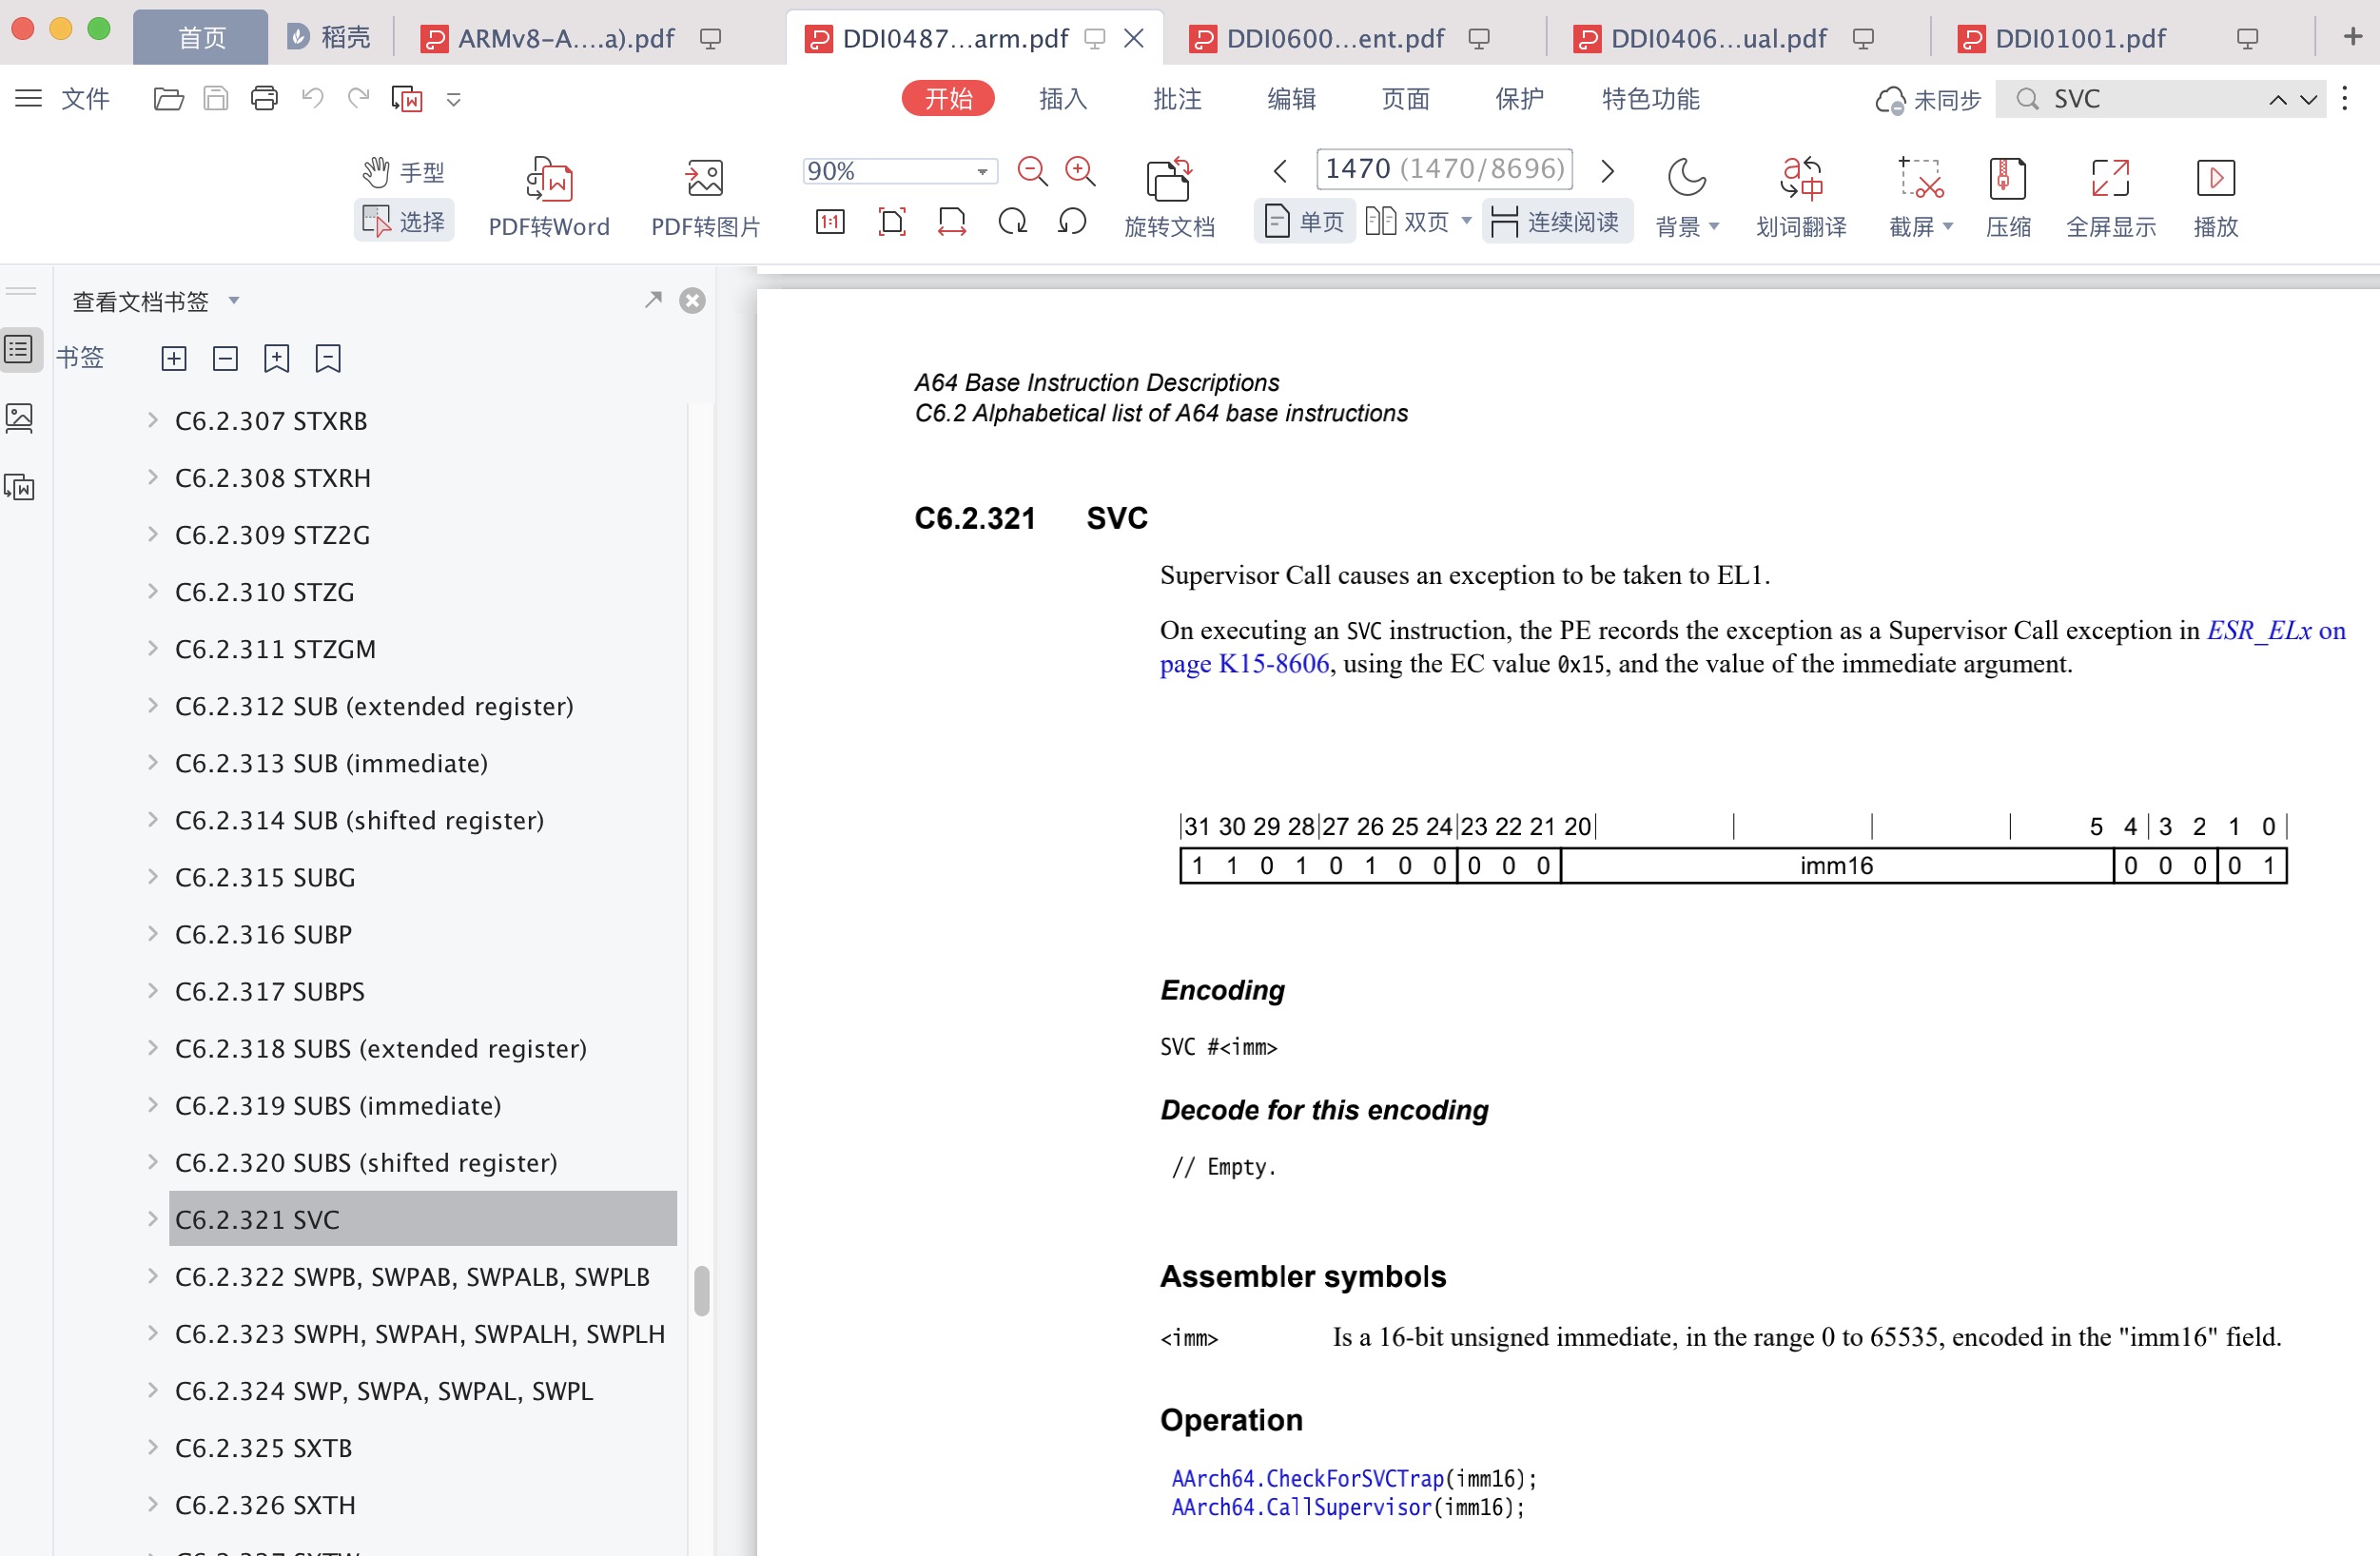Enable the 手型 hand tool mode
Screen dimensions: 2380x1556
pos(403,172)
